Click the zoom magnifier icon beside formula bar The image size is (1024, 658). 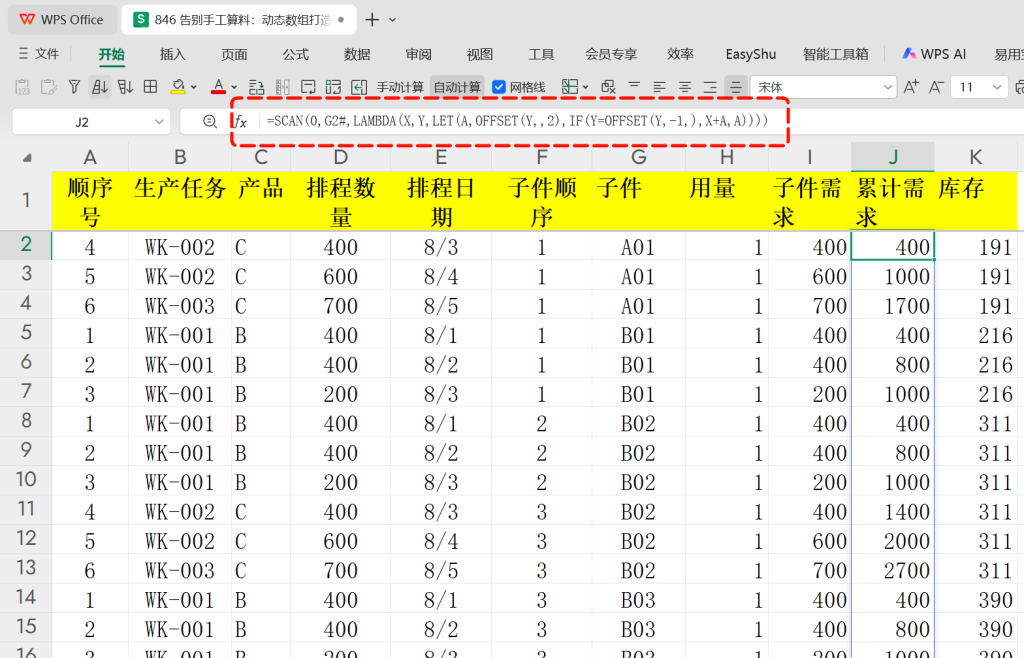[210, 121]
